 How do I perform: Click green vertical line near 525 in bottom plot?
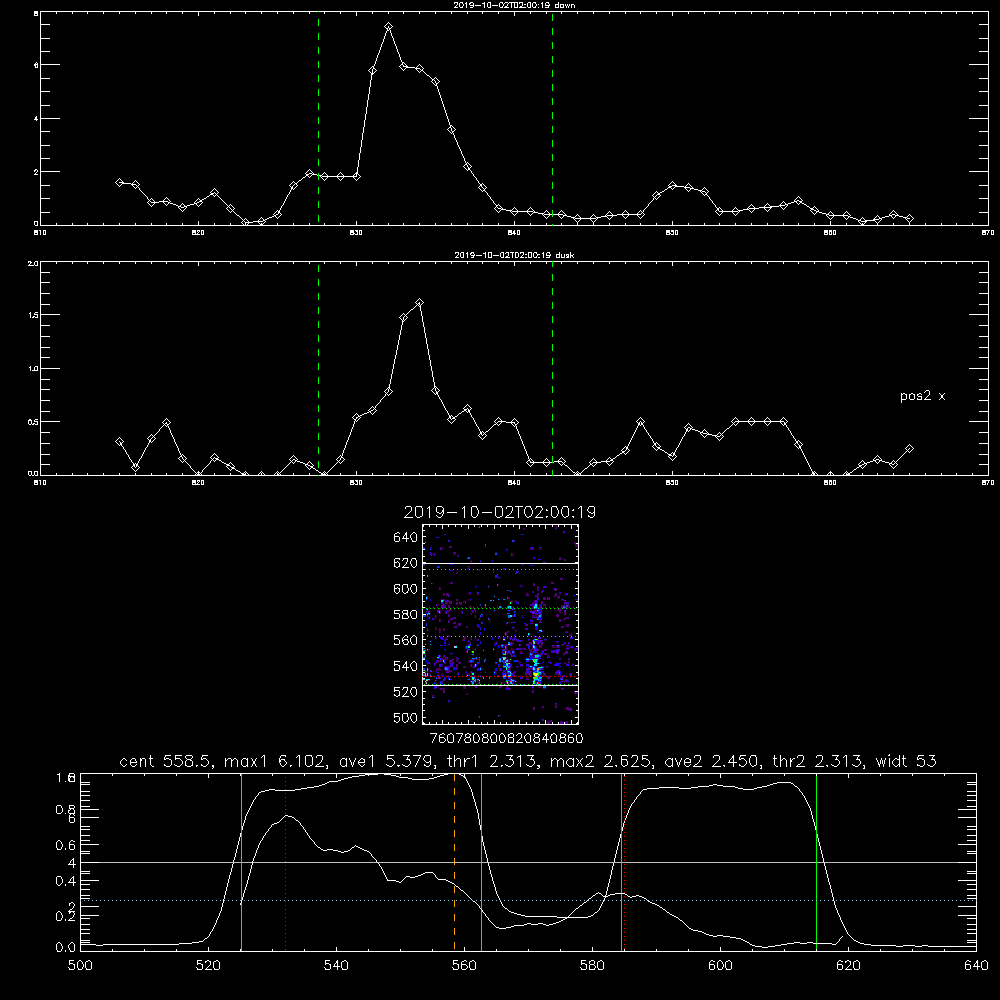pos(241,862)
